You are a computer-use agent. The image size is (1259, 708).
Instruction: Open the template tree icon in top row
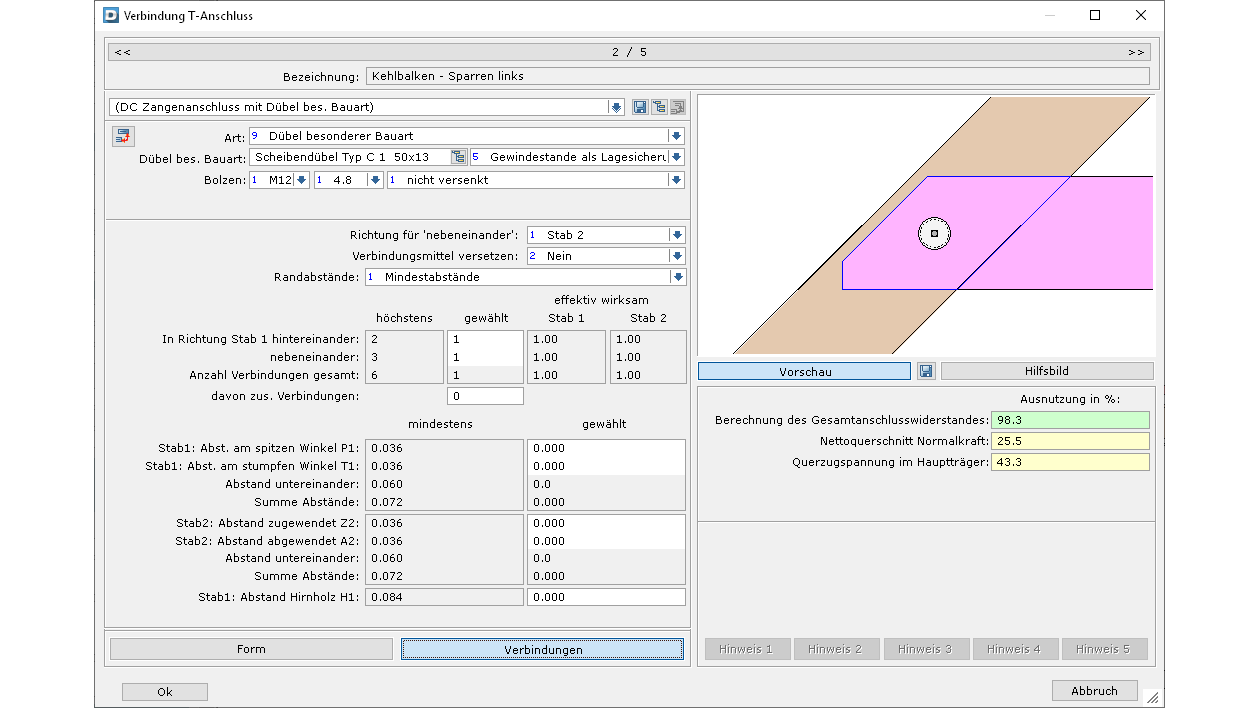659,107
